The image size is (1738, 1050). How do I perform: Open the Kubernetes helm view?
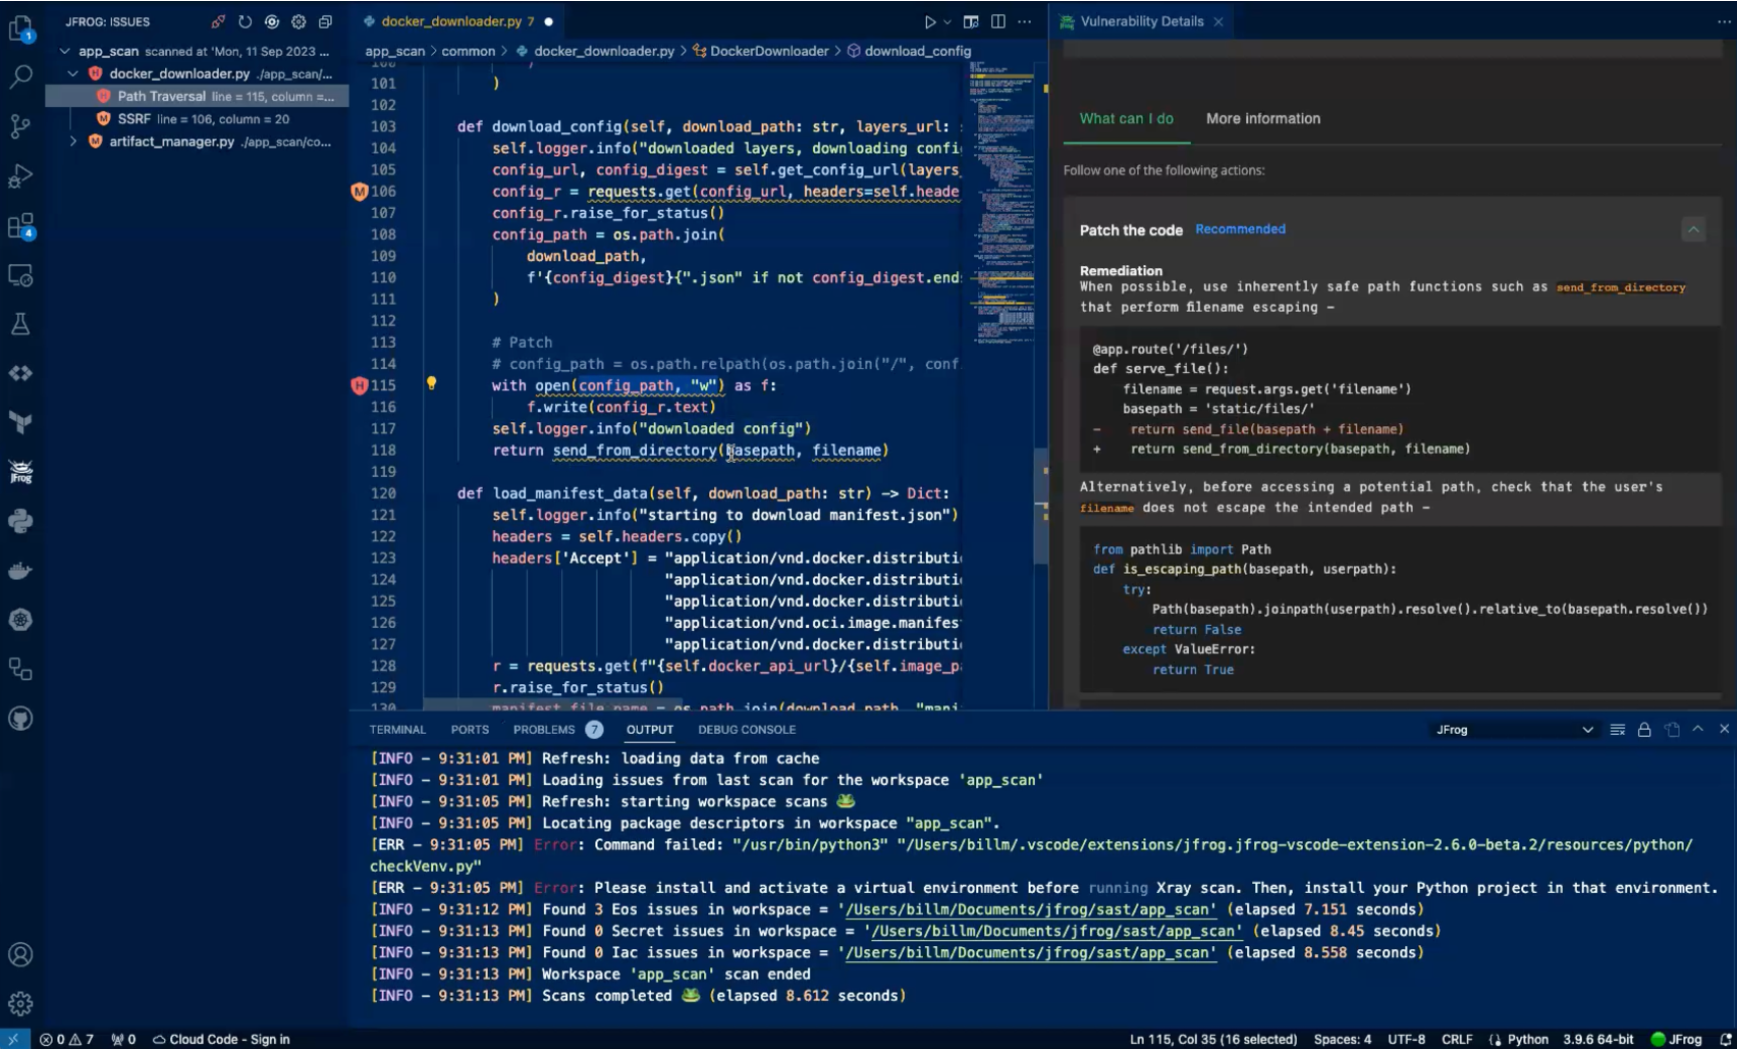click(21, 619)
